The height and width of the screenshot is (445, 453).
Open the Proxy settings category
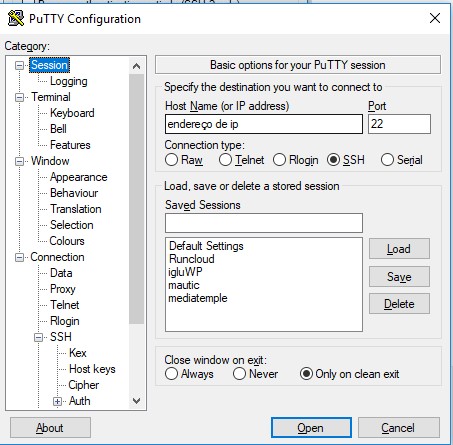(x=63, y=289)
